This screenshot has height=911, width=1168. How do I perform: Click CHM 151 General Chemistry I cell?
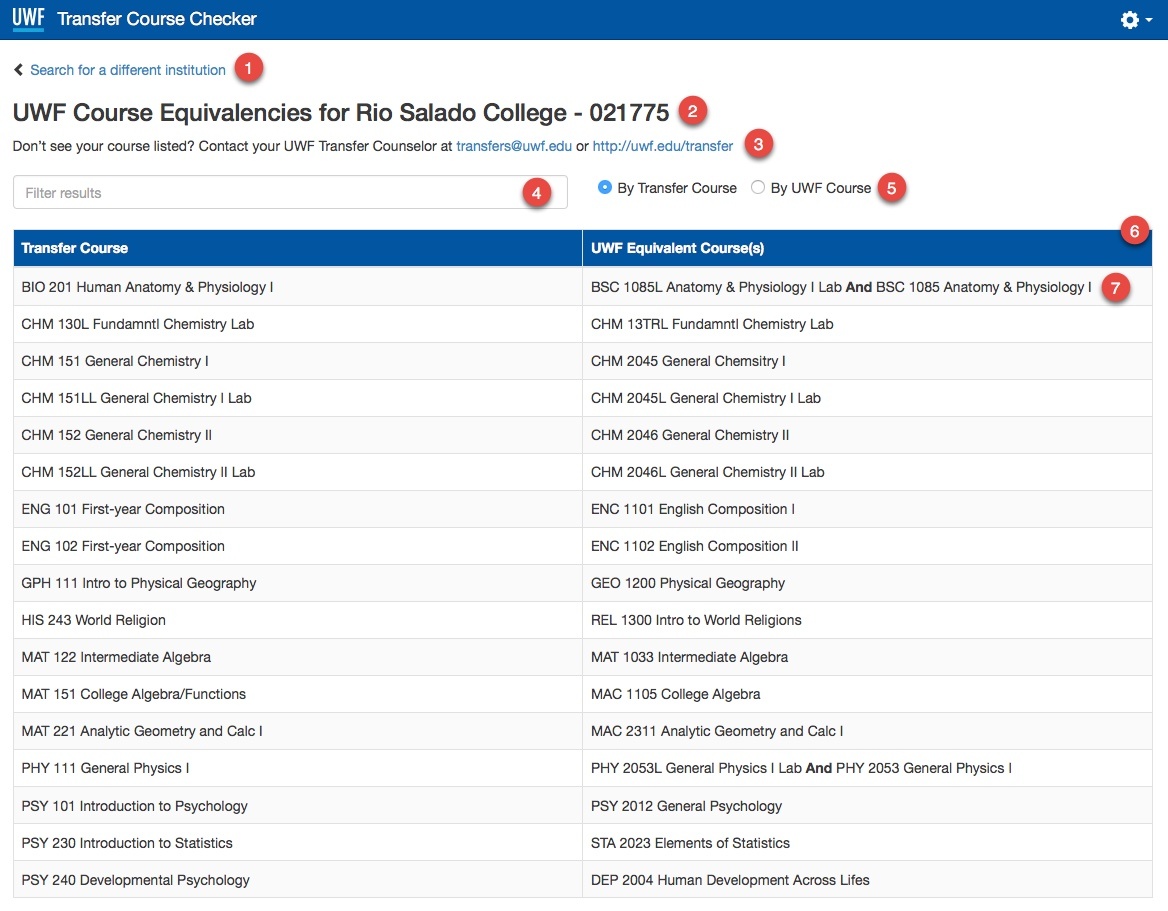298,361
